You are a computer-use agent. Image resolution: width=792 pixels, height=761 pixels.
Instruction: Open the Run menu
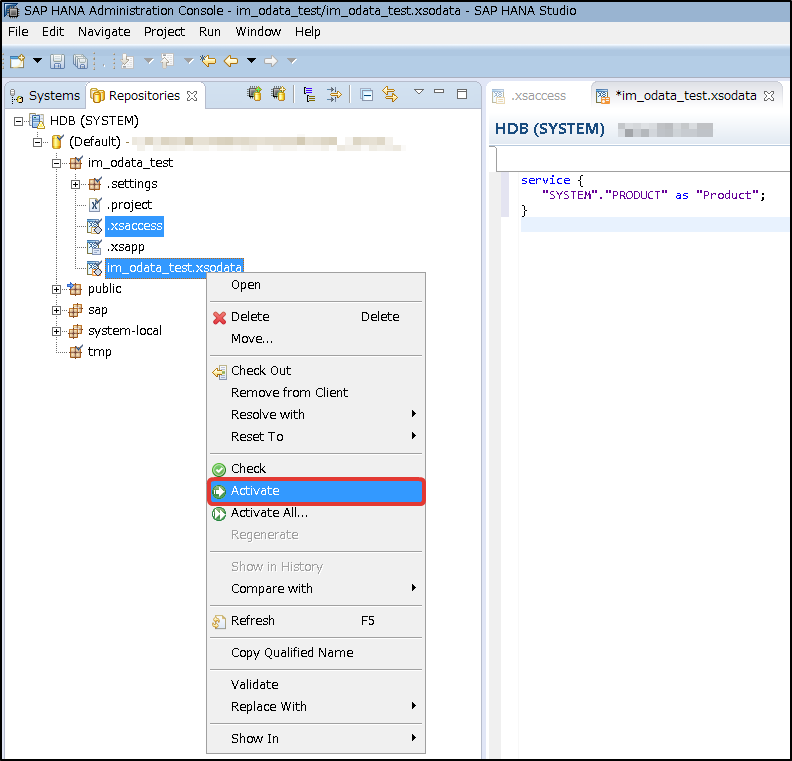tap(210, 32)
